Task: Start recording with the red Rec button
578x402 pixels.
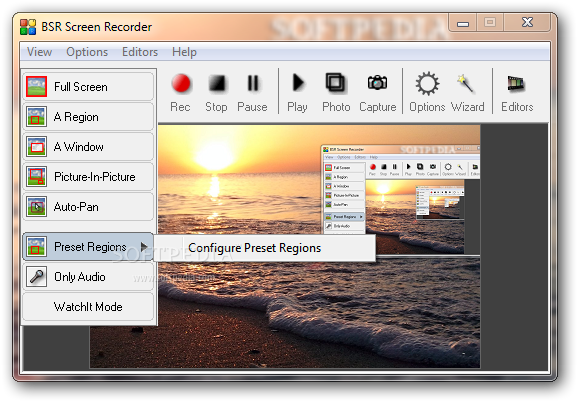Action: tap(181, 92)
